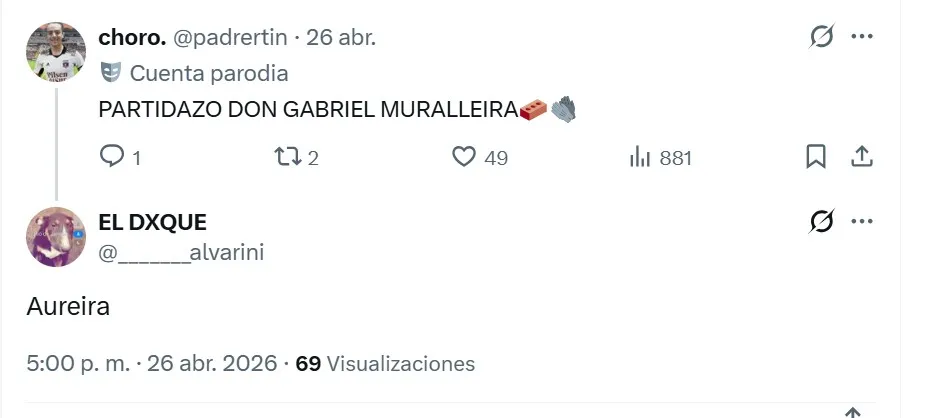Repost the PARTIDAZO tweet
Viewport: 937px width, 418px height.
287,157
